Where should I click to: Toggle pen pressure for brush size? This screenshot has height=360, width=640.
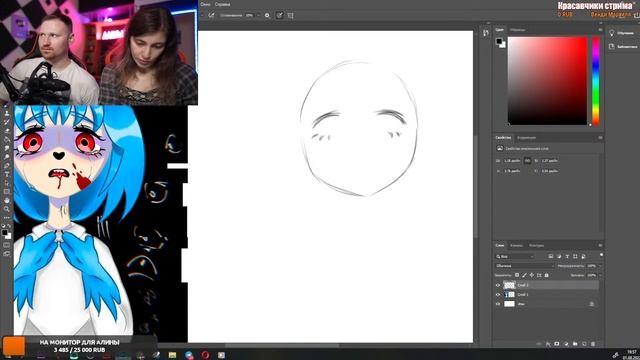tap(280, 16)
